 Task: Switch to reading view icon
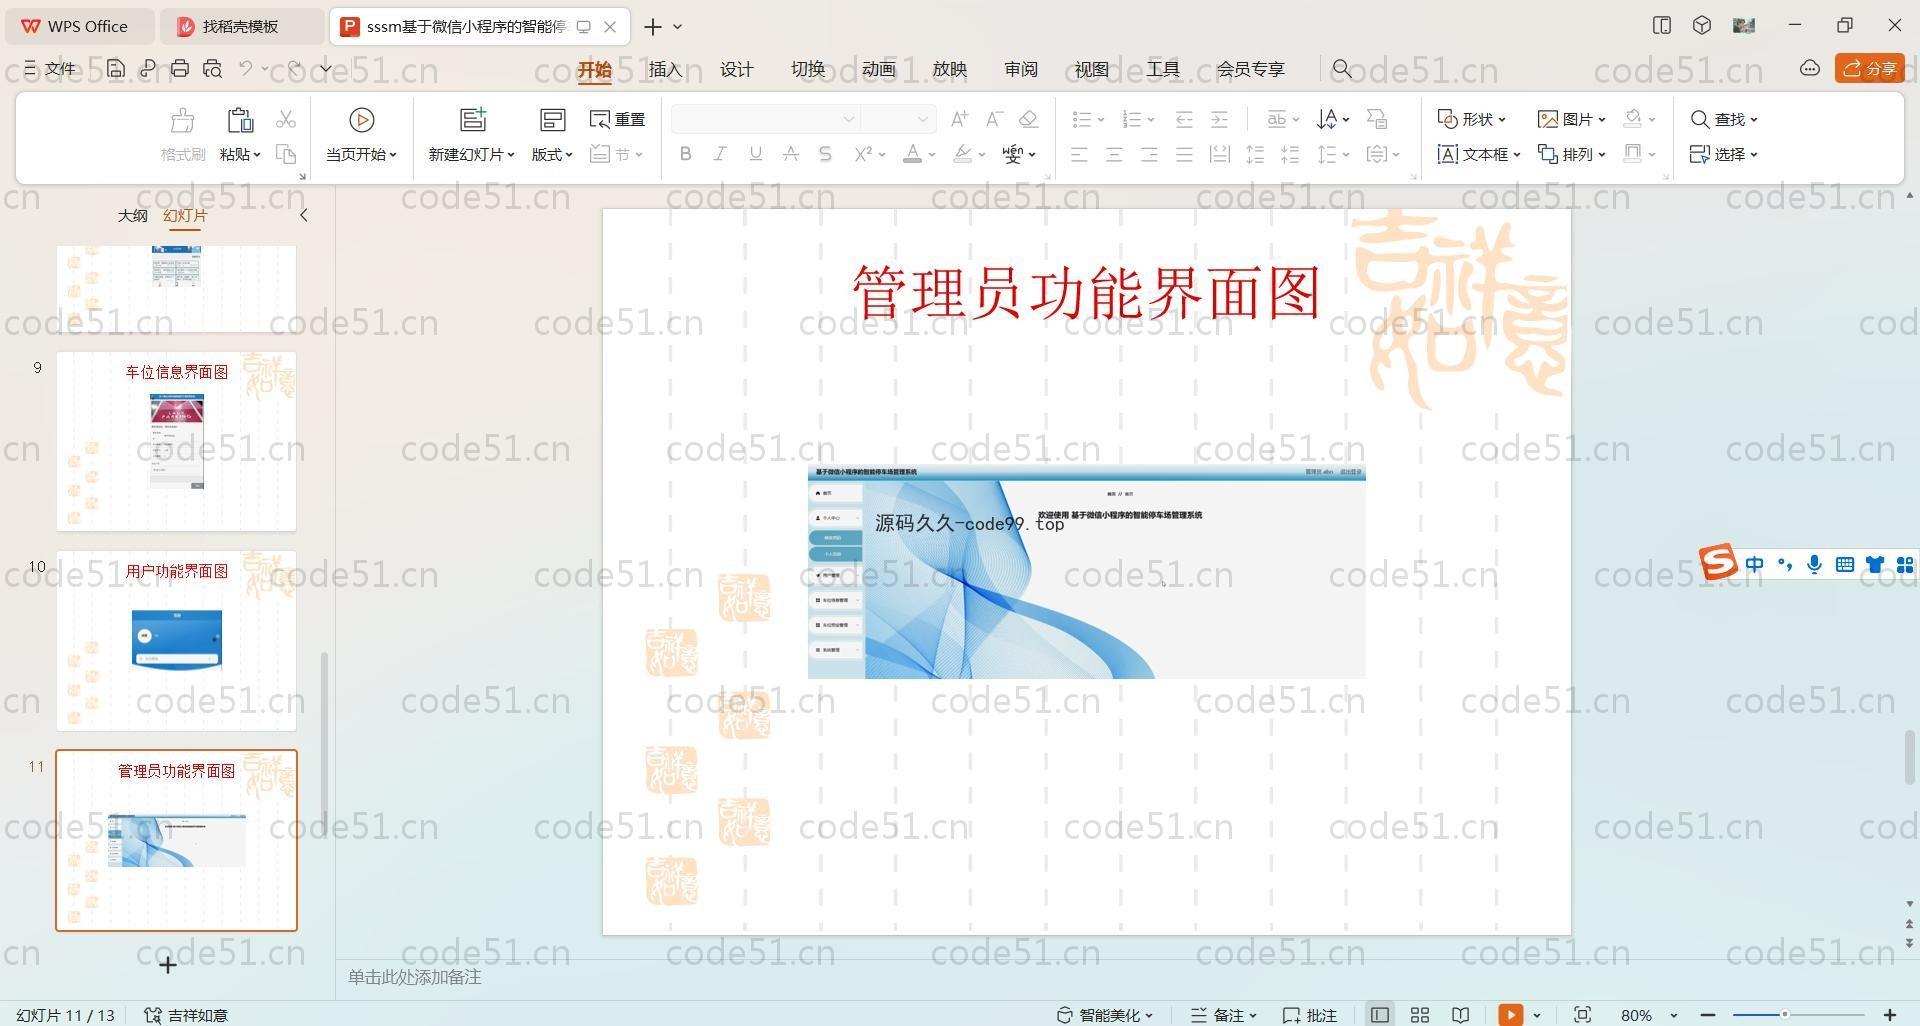tap(1461, 1015)
